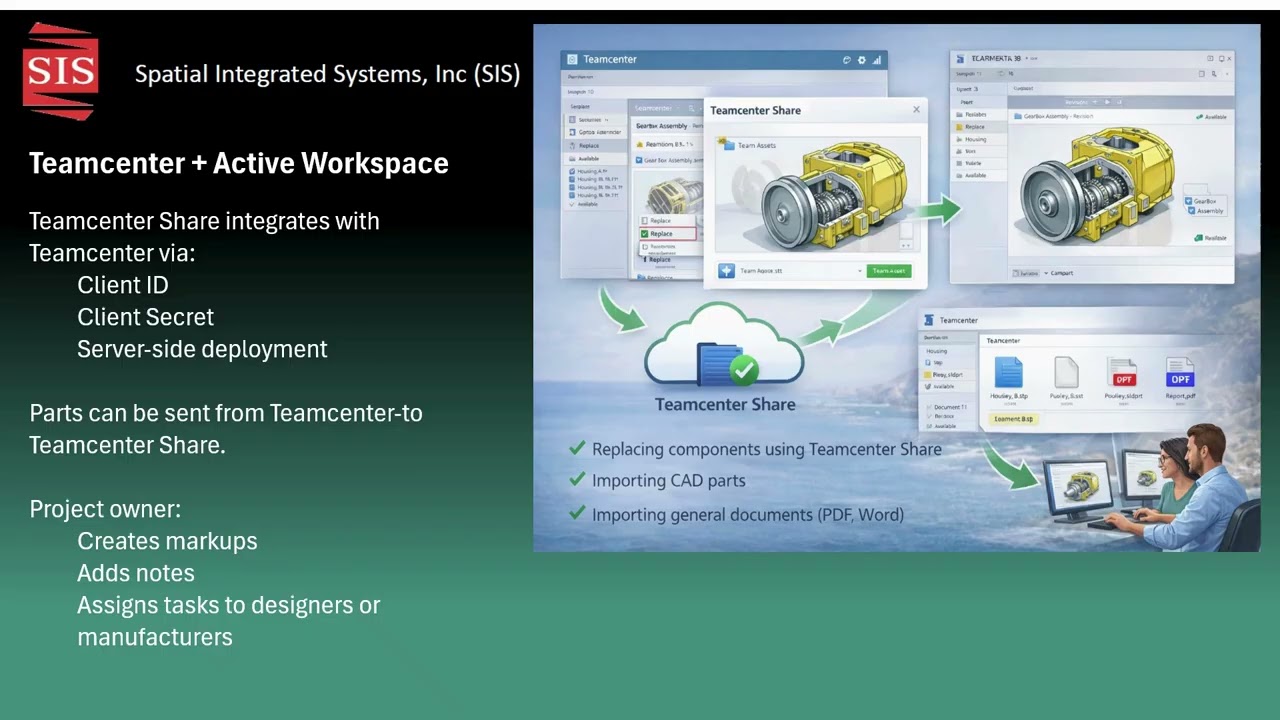
Task: Click the Teamcenter + Active Workspace heading
Action: [x=238, y=163]
